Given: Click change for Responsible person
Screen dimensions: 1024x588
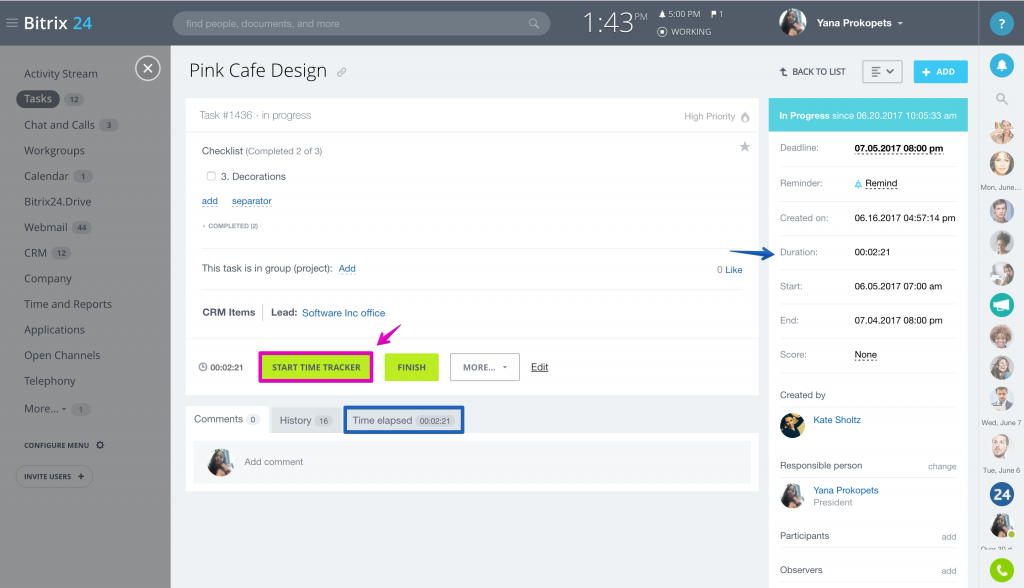Looking at the screenshot, I should (x=942, y=466).
